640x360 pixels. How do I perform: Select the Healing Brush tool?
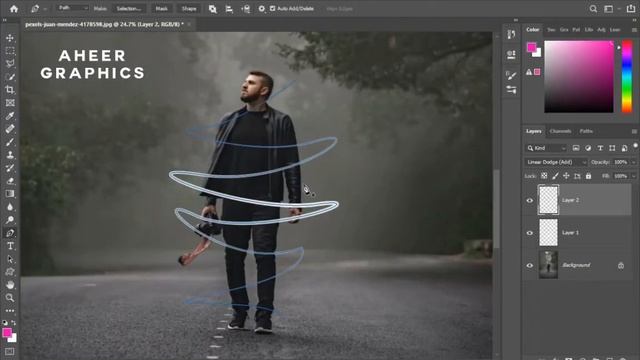pyautogui.click(x=10, y=129)
